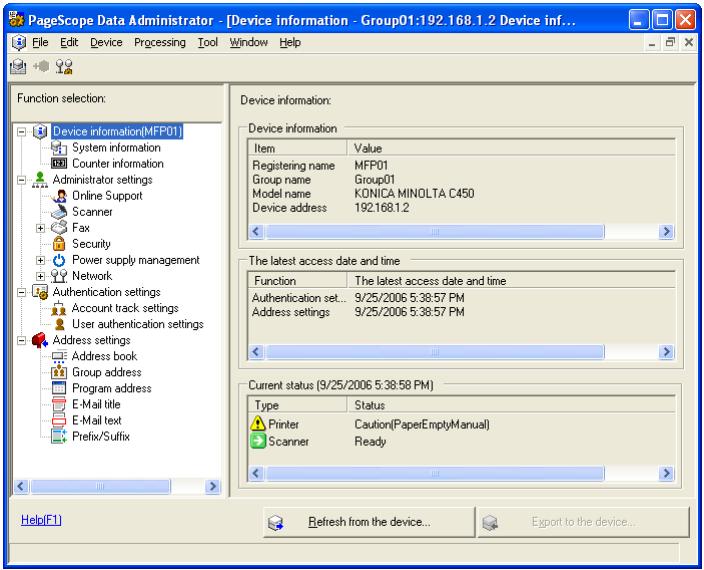Click the Fax machine icon

(x=59, y=228)
